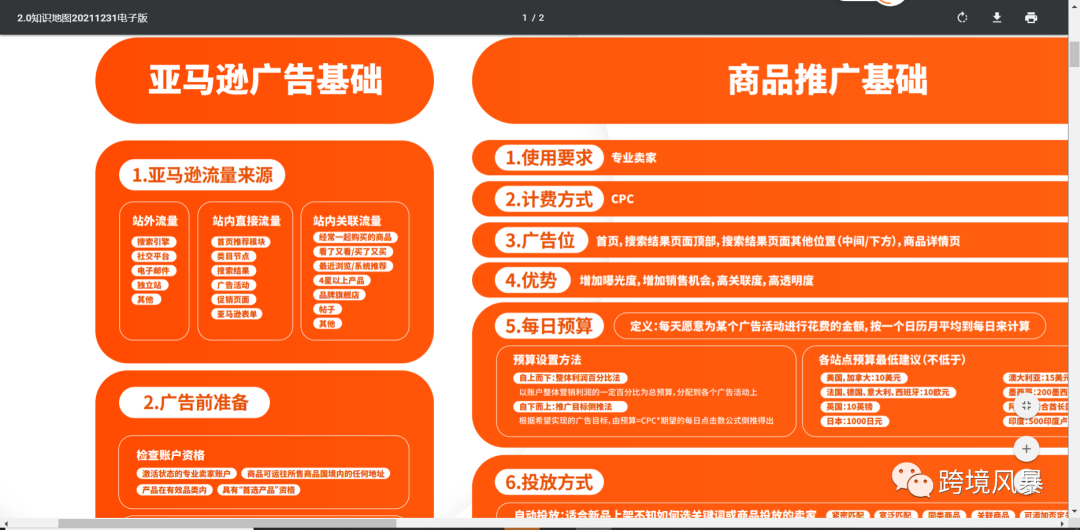
Task: Click the 品牌旗舰店 tag
Action: click(x=339, y=295)
